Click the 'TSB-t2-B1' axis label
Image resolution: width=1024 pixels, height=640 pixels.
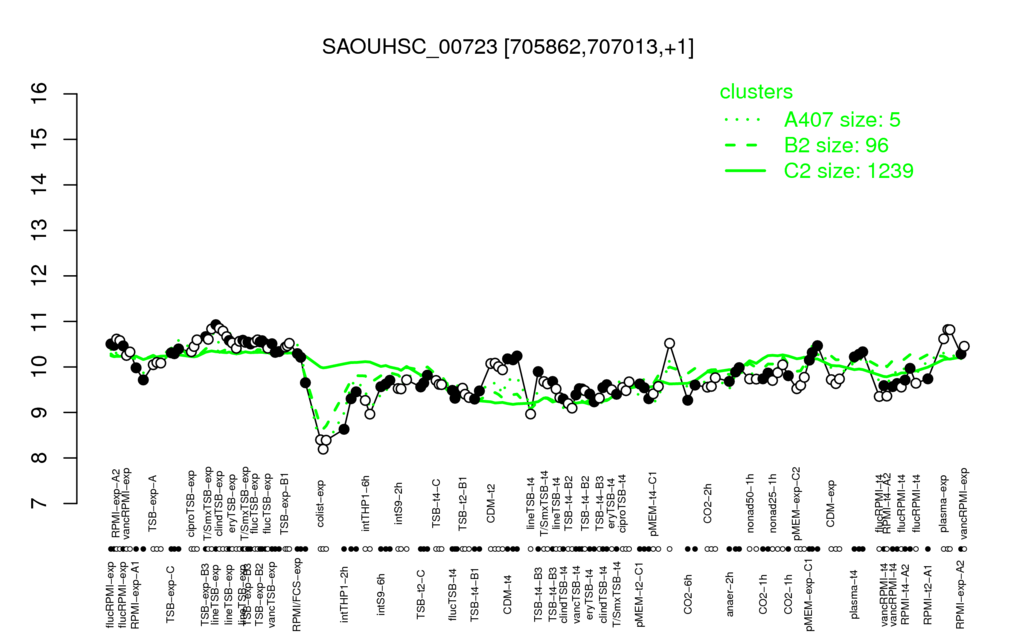(x=463, y=506)
